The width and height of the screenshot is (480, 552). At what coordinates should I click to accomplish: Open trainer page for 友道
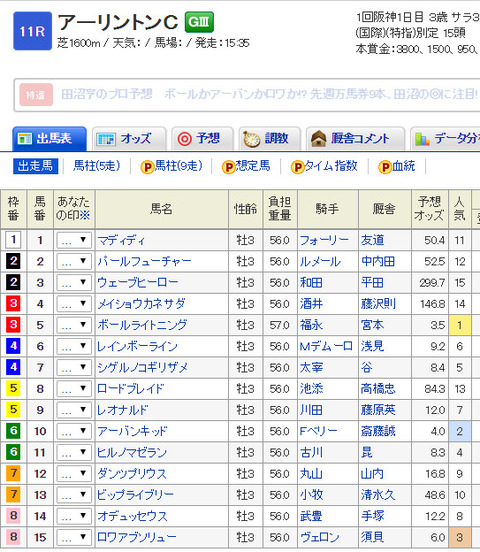coord(372,240)
